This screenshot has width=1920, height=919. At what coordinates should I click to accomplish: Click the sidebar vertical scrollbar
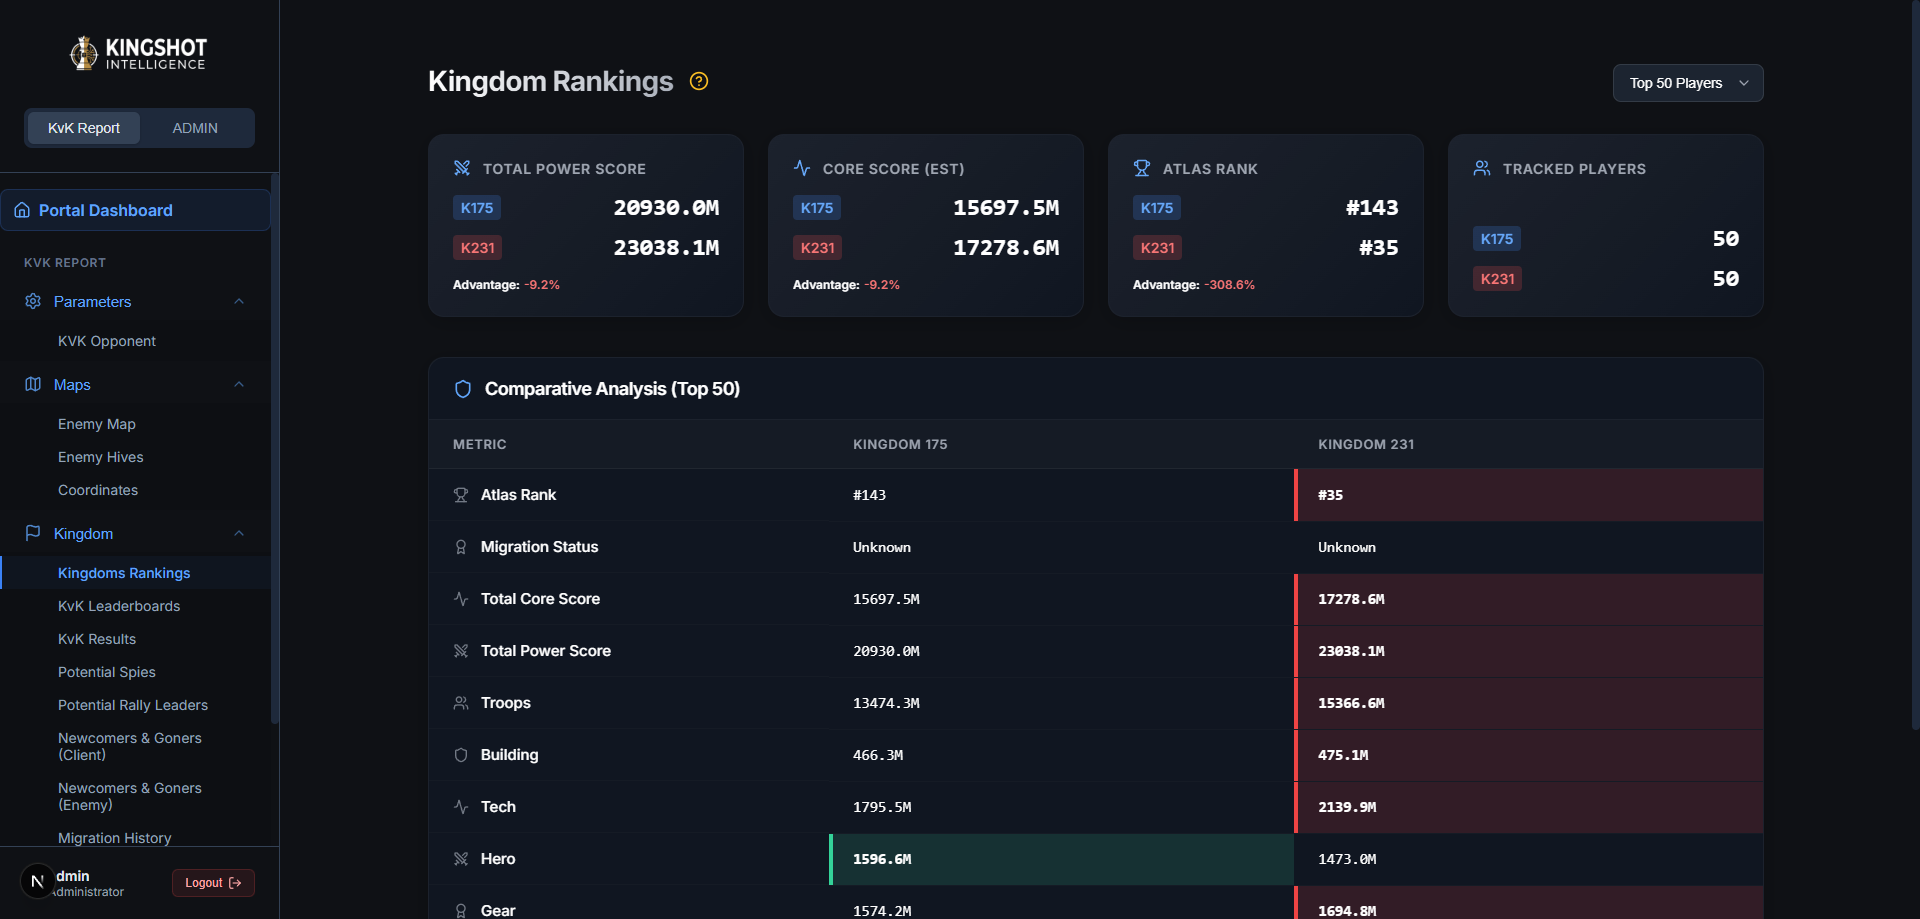tap(275, 448)
